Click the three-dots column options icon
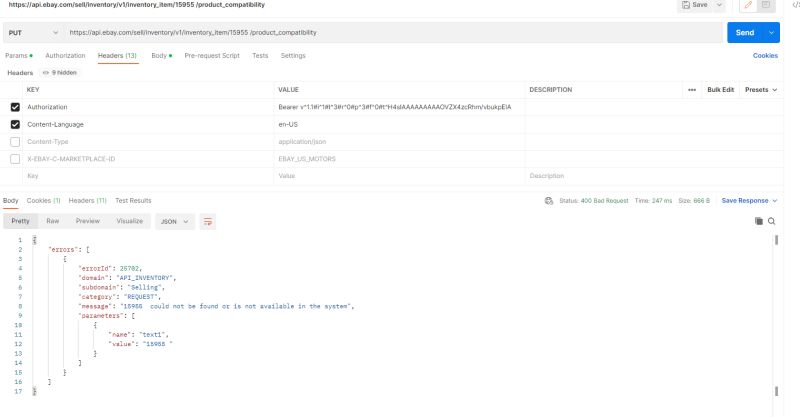The width and height of the screenshot is (800, 417). [x=692, y=90]
